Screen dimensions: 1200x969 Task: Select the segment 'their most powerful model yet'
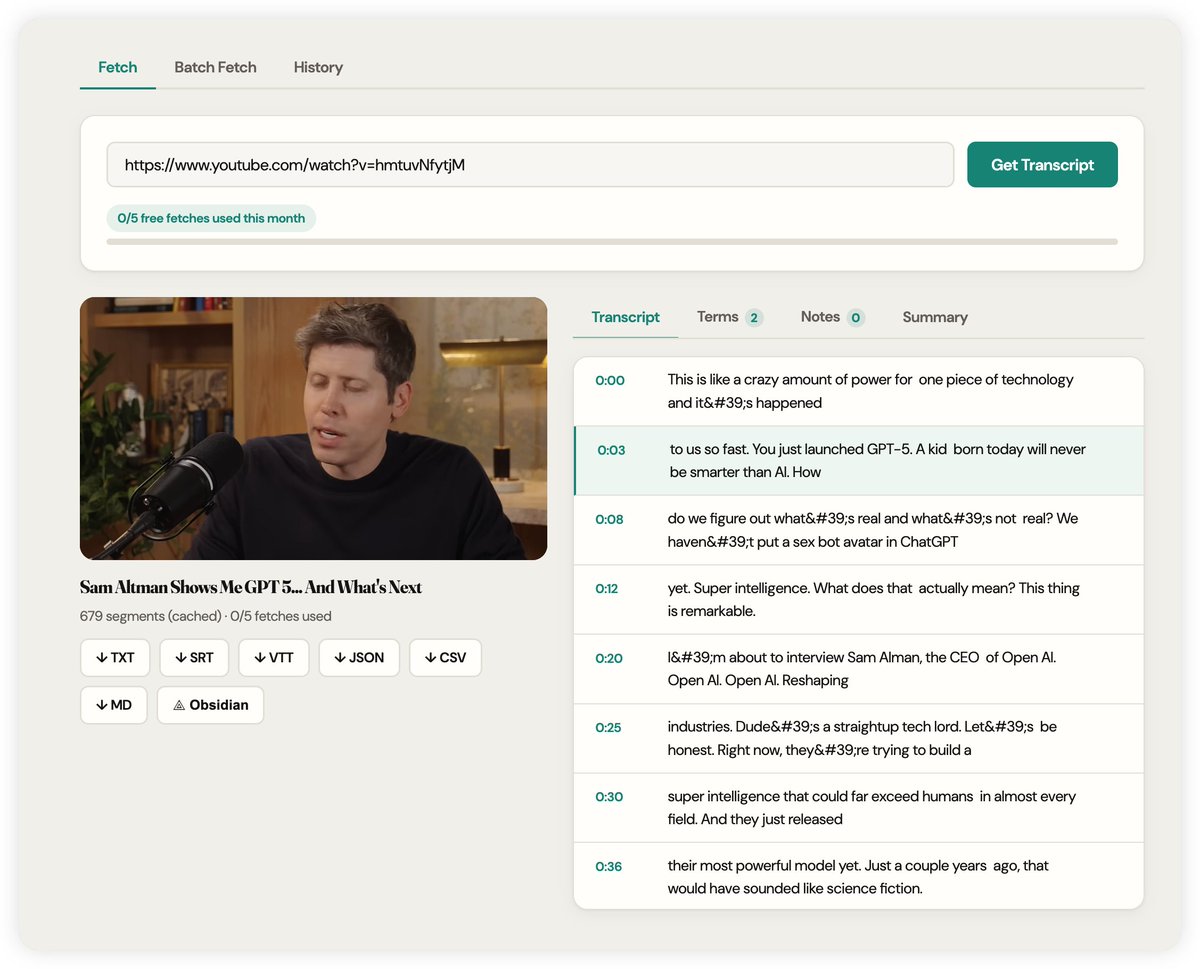[858, 877]
